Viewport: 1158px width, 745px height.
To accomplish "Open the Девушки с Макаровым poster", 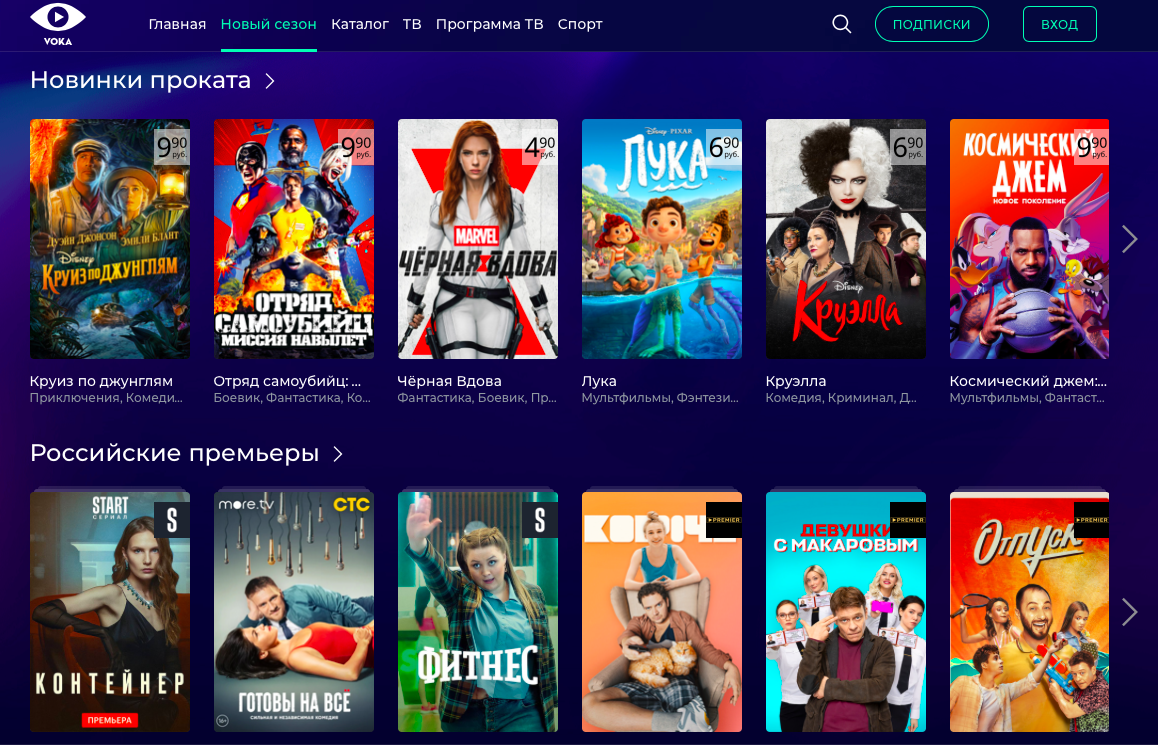I will tap(846, 612).
